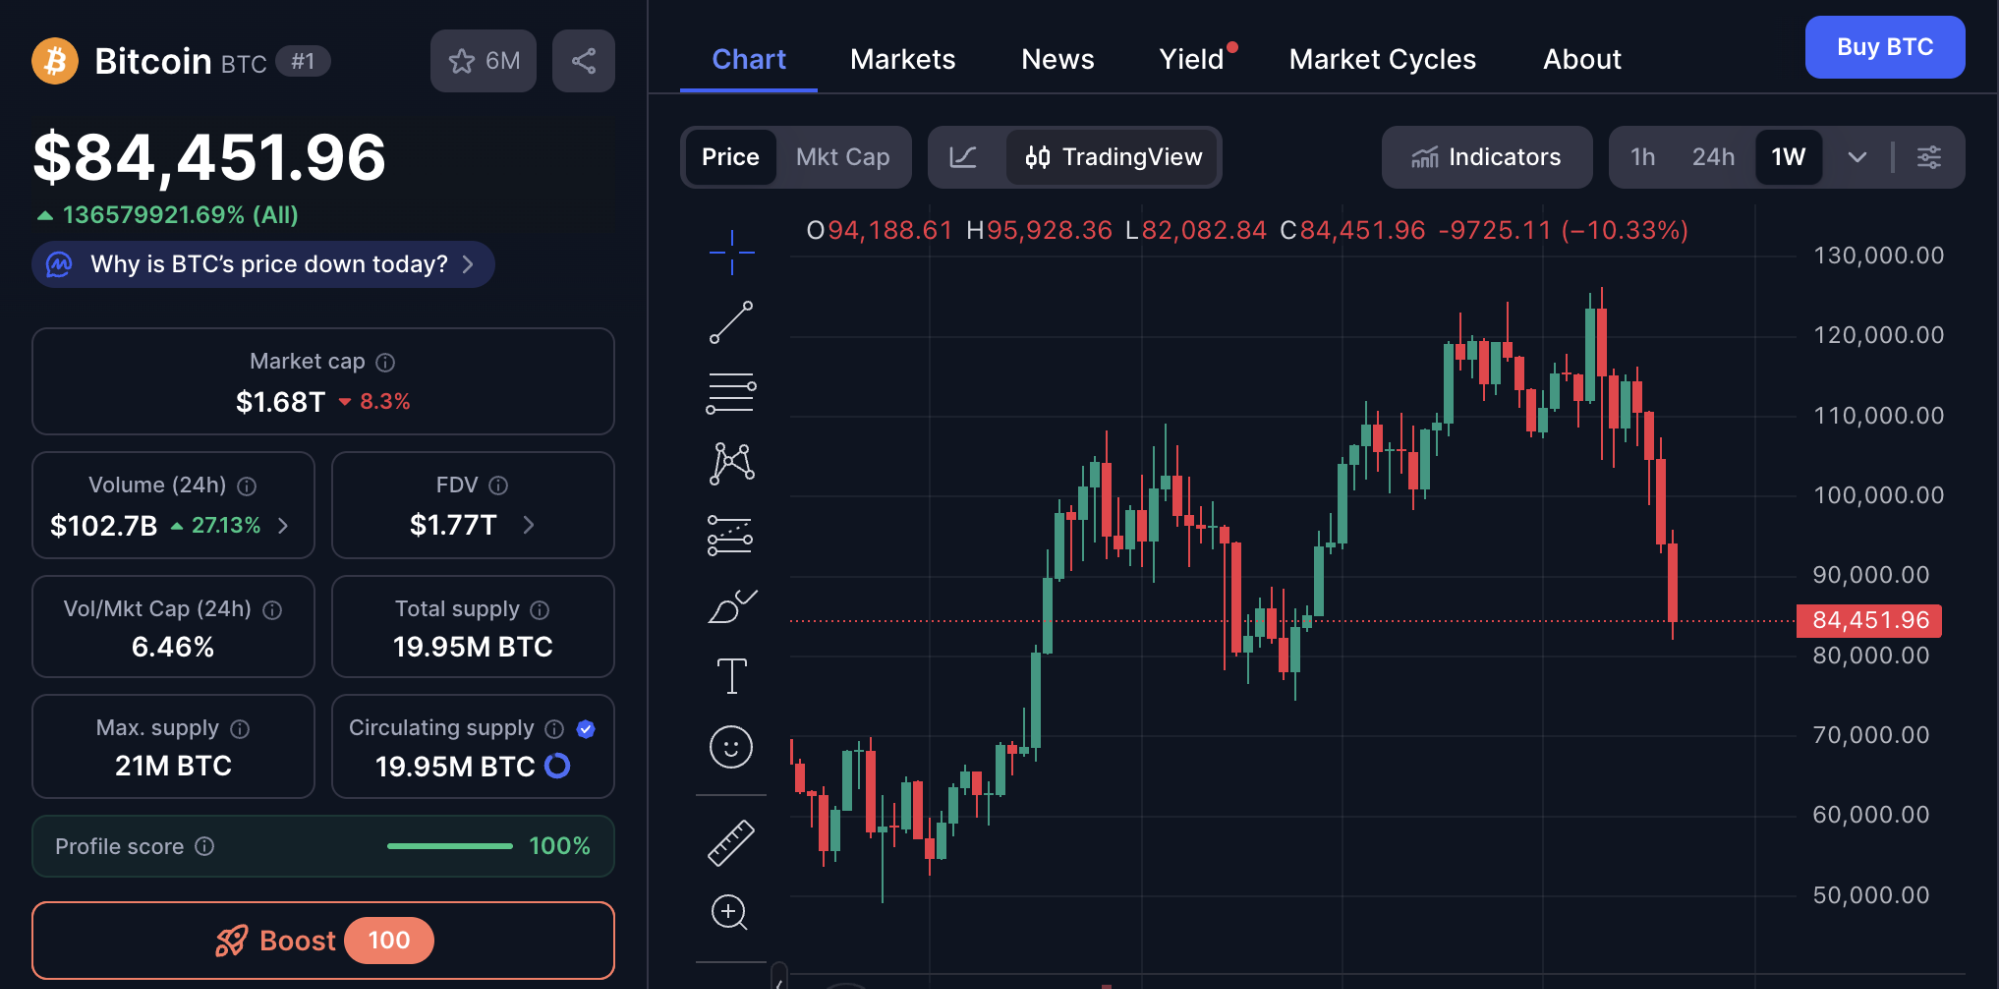Open the share options for Bitcoin
The height and width of the screenshot is (989, 1999).
[584, 60]
